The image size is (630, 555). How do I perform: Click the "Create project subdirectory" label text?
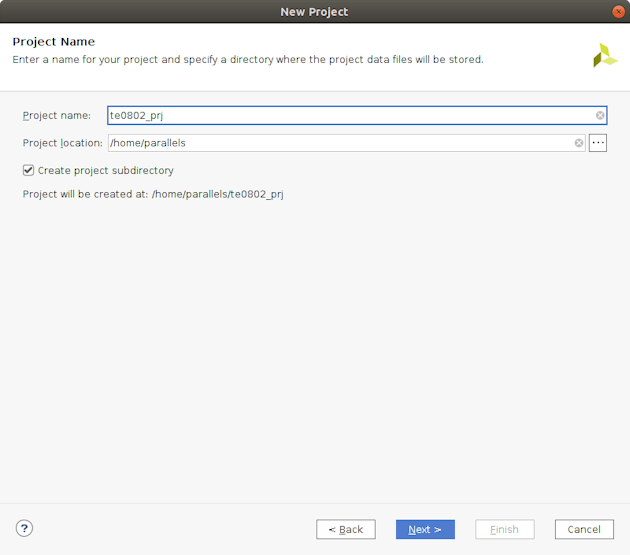tap(105, 171)
